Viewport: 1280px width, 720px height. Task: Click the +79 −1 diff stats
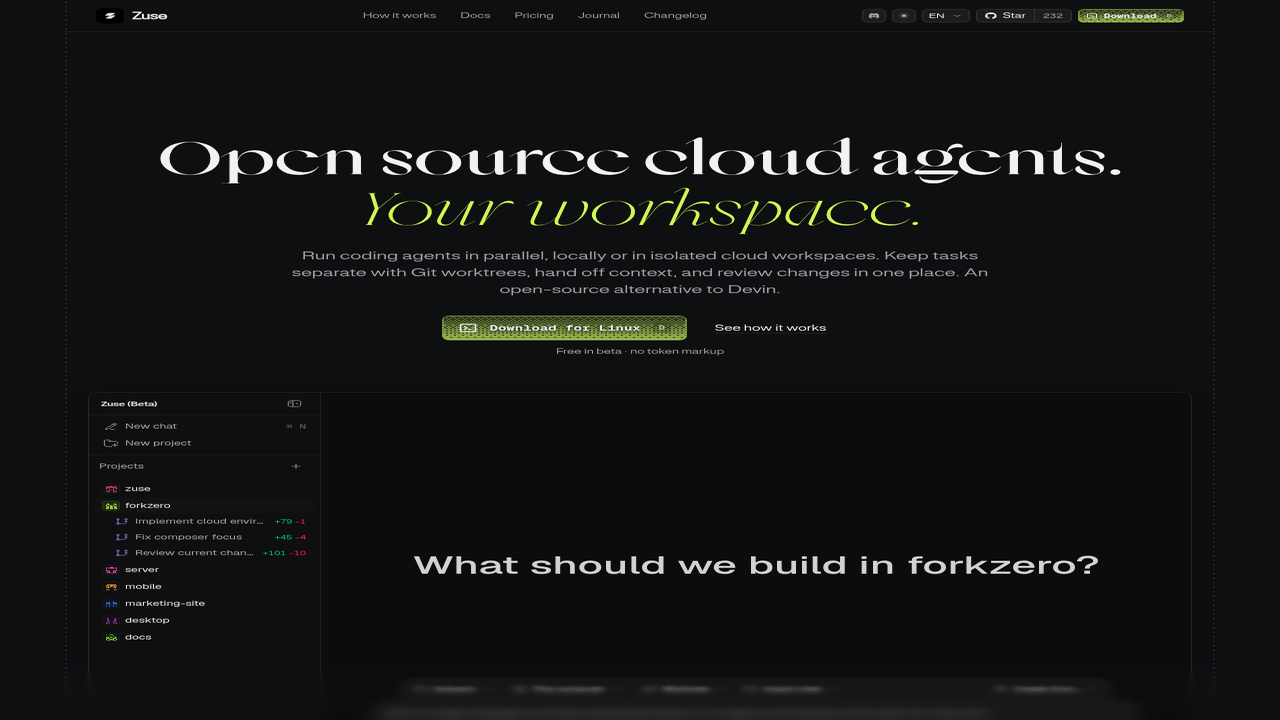[x=290, y=521]
